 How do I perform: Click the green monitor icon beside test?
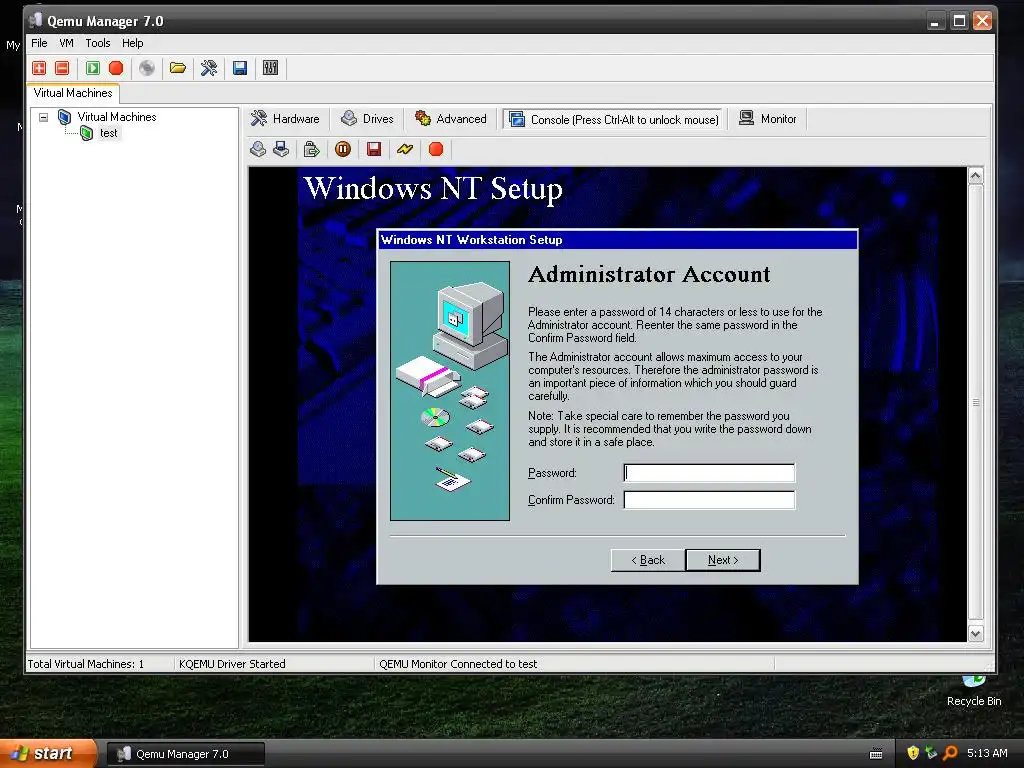pos(87,133)
